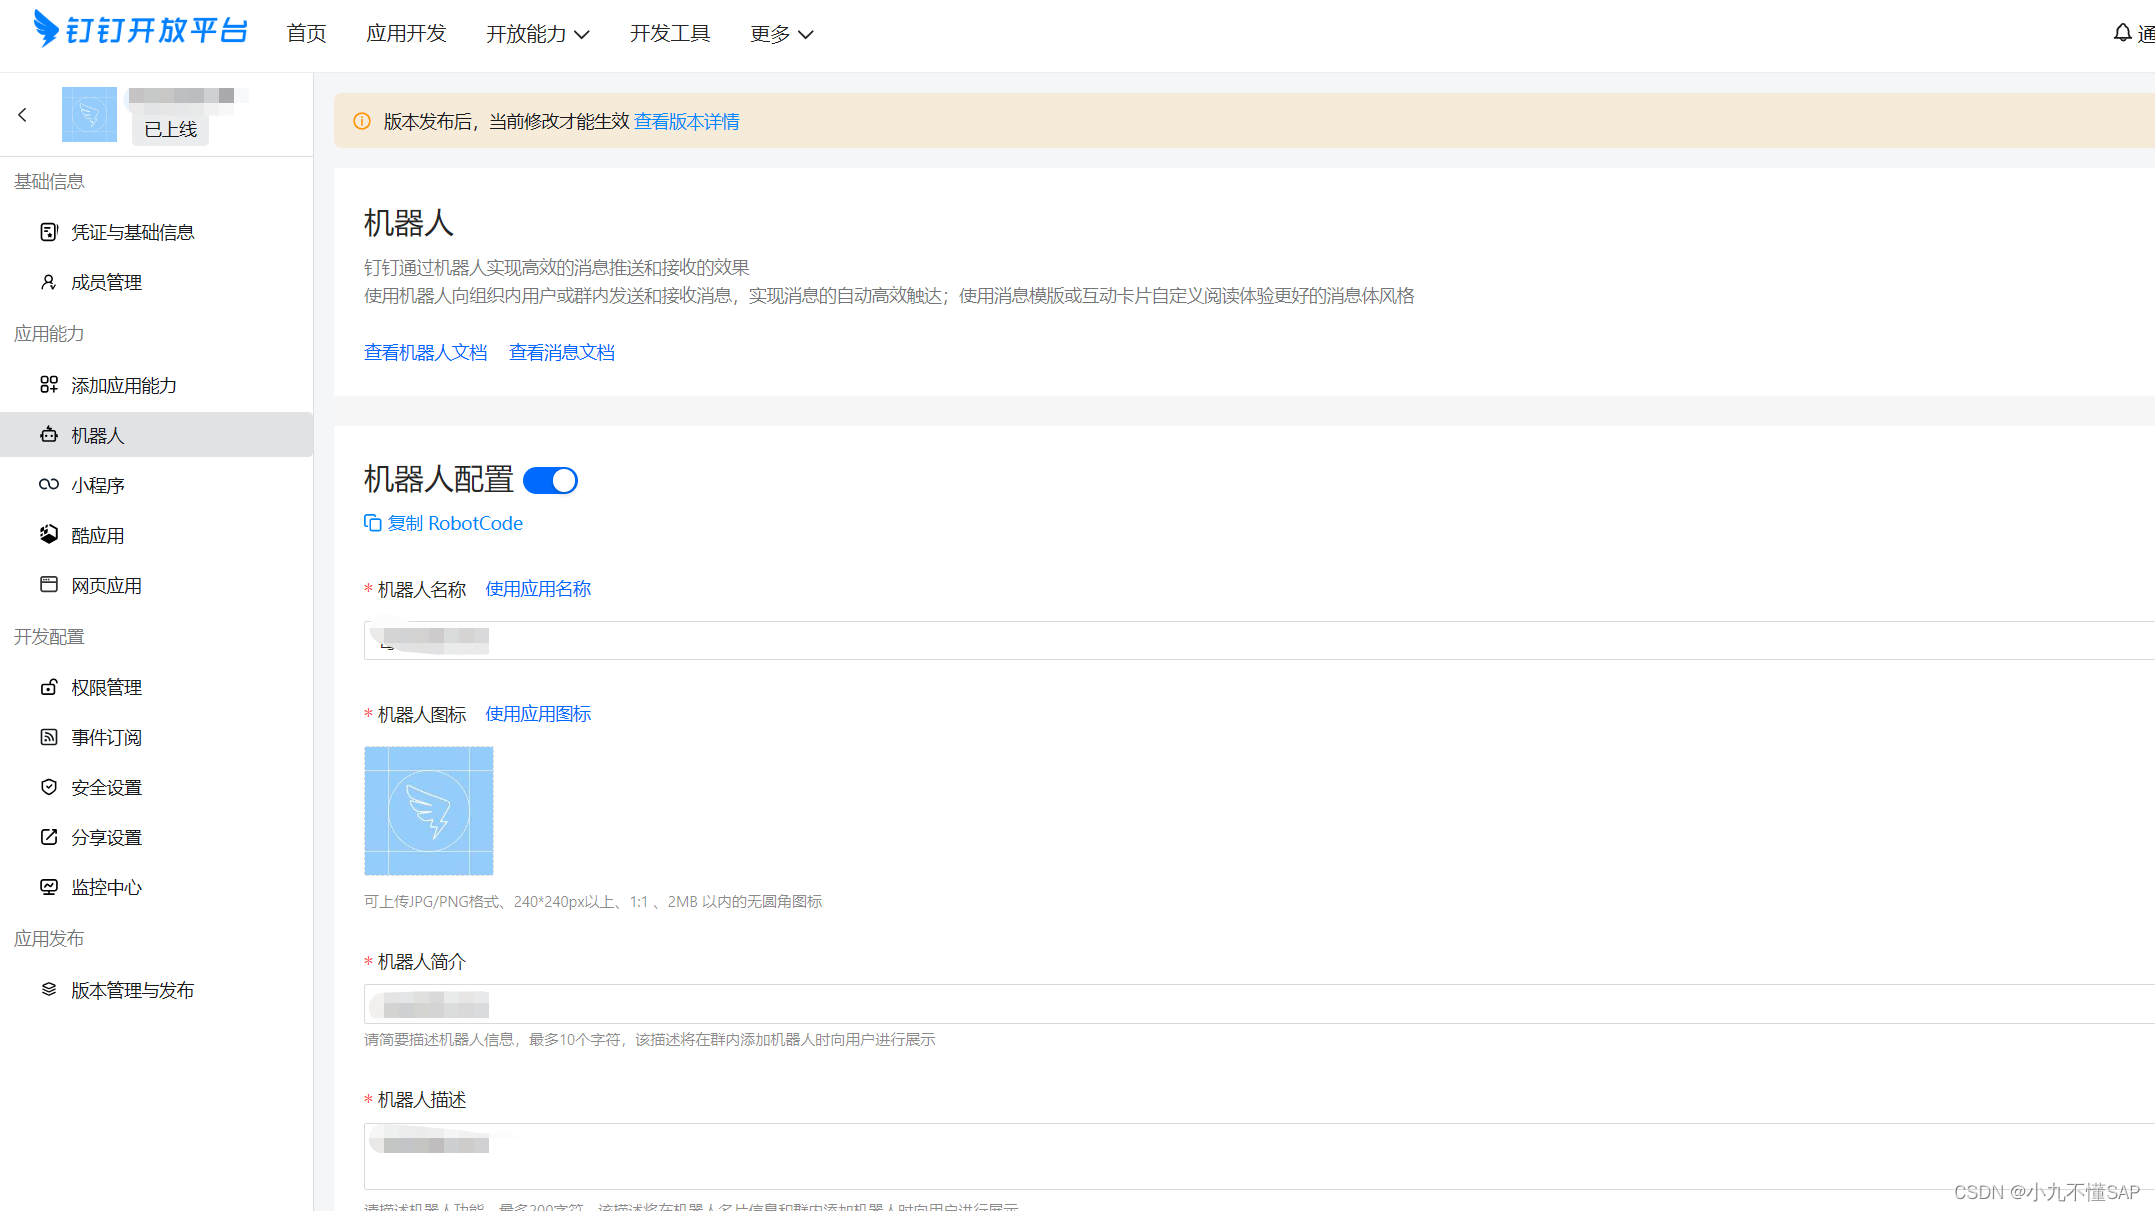This screenshot has width=2155, height=1211.
Task: Open the 查看机器人文档 link
Action: pos(426,353)
